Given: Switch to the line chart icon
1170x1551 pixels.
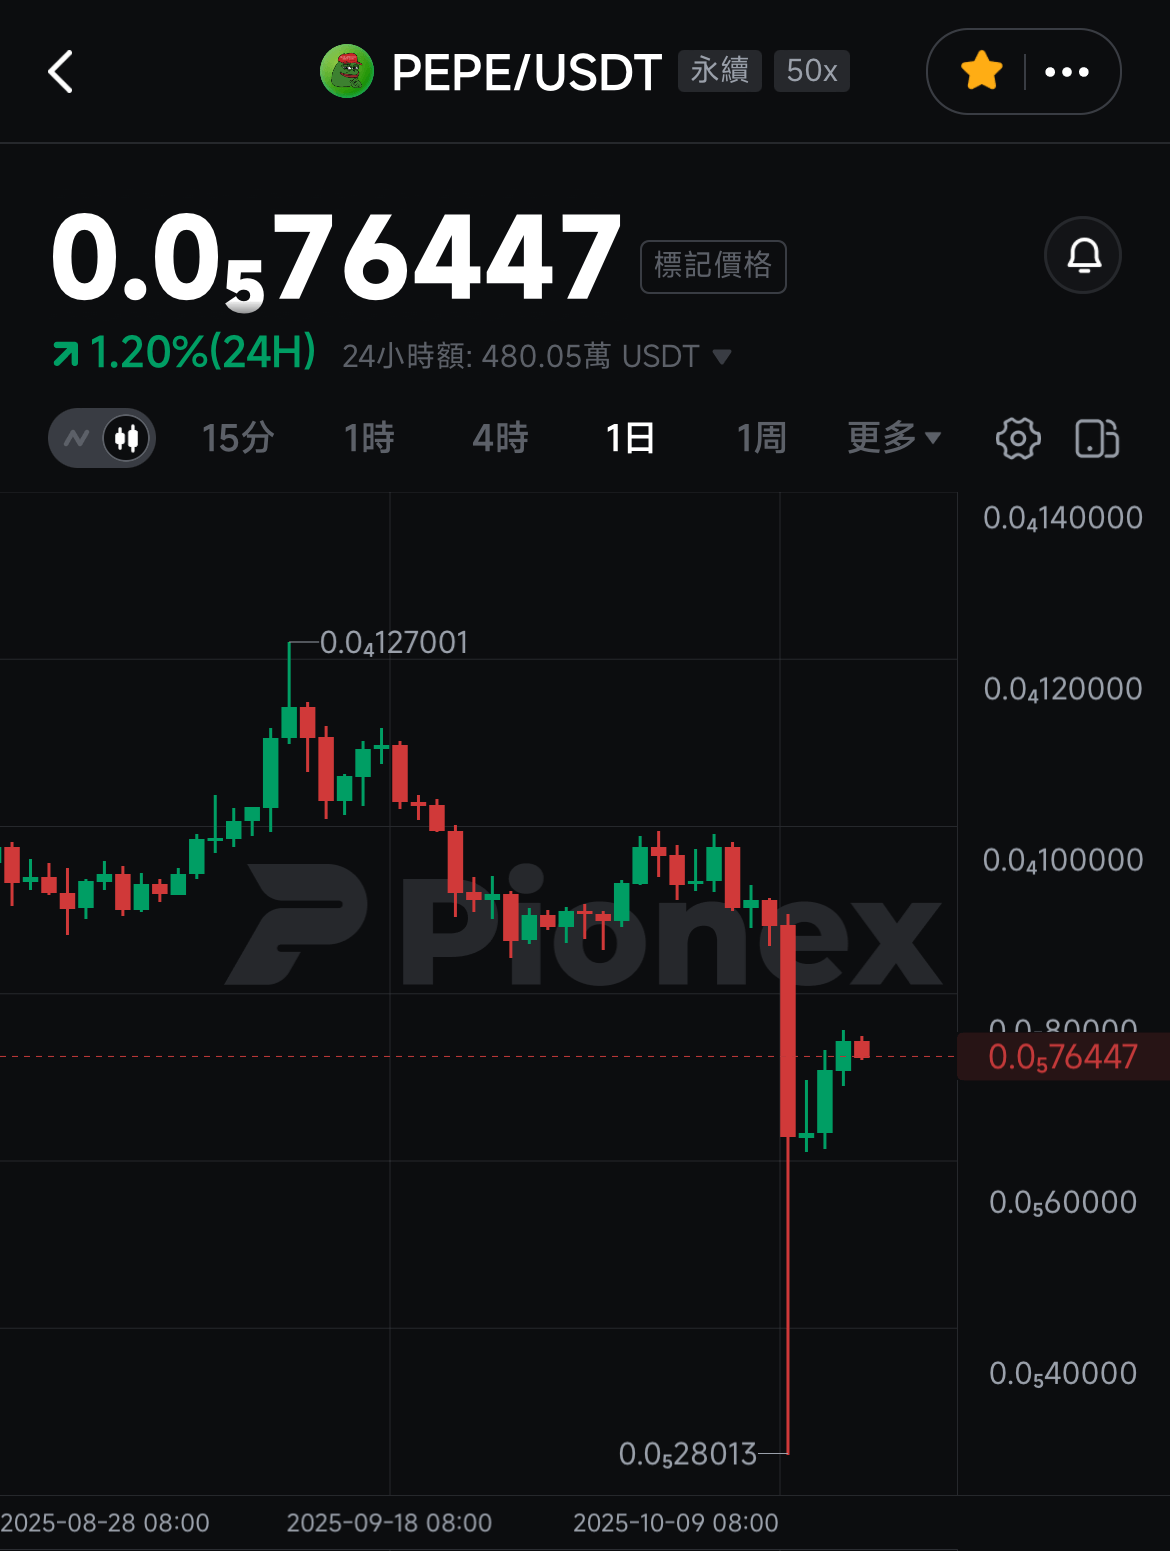Looking at the screenshot, I should tap(76, 438).
